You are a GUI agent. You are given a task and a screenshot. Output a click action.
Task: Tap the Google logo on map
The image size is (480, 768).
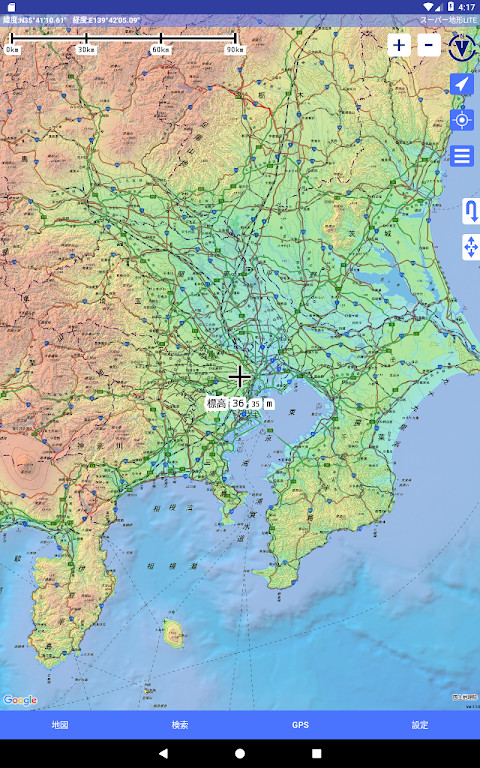pyautogui.click(x=20, y=700)
